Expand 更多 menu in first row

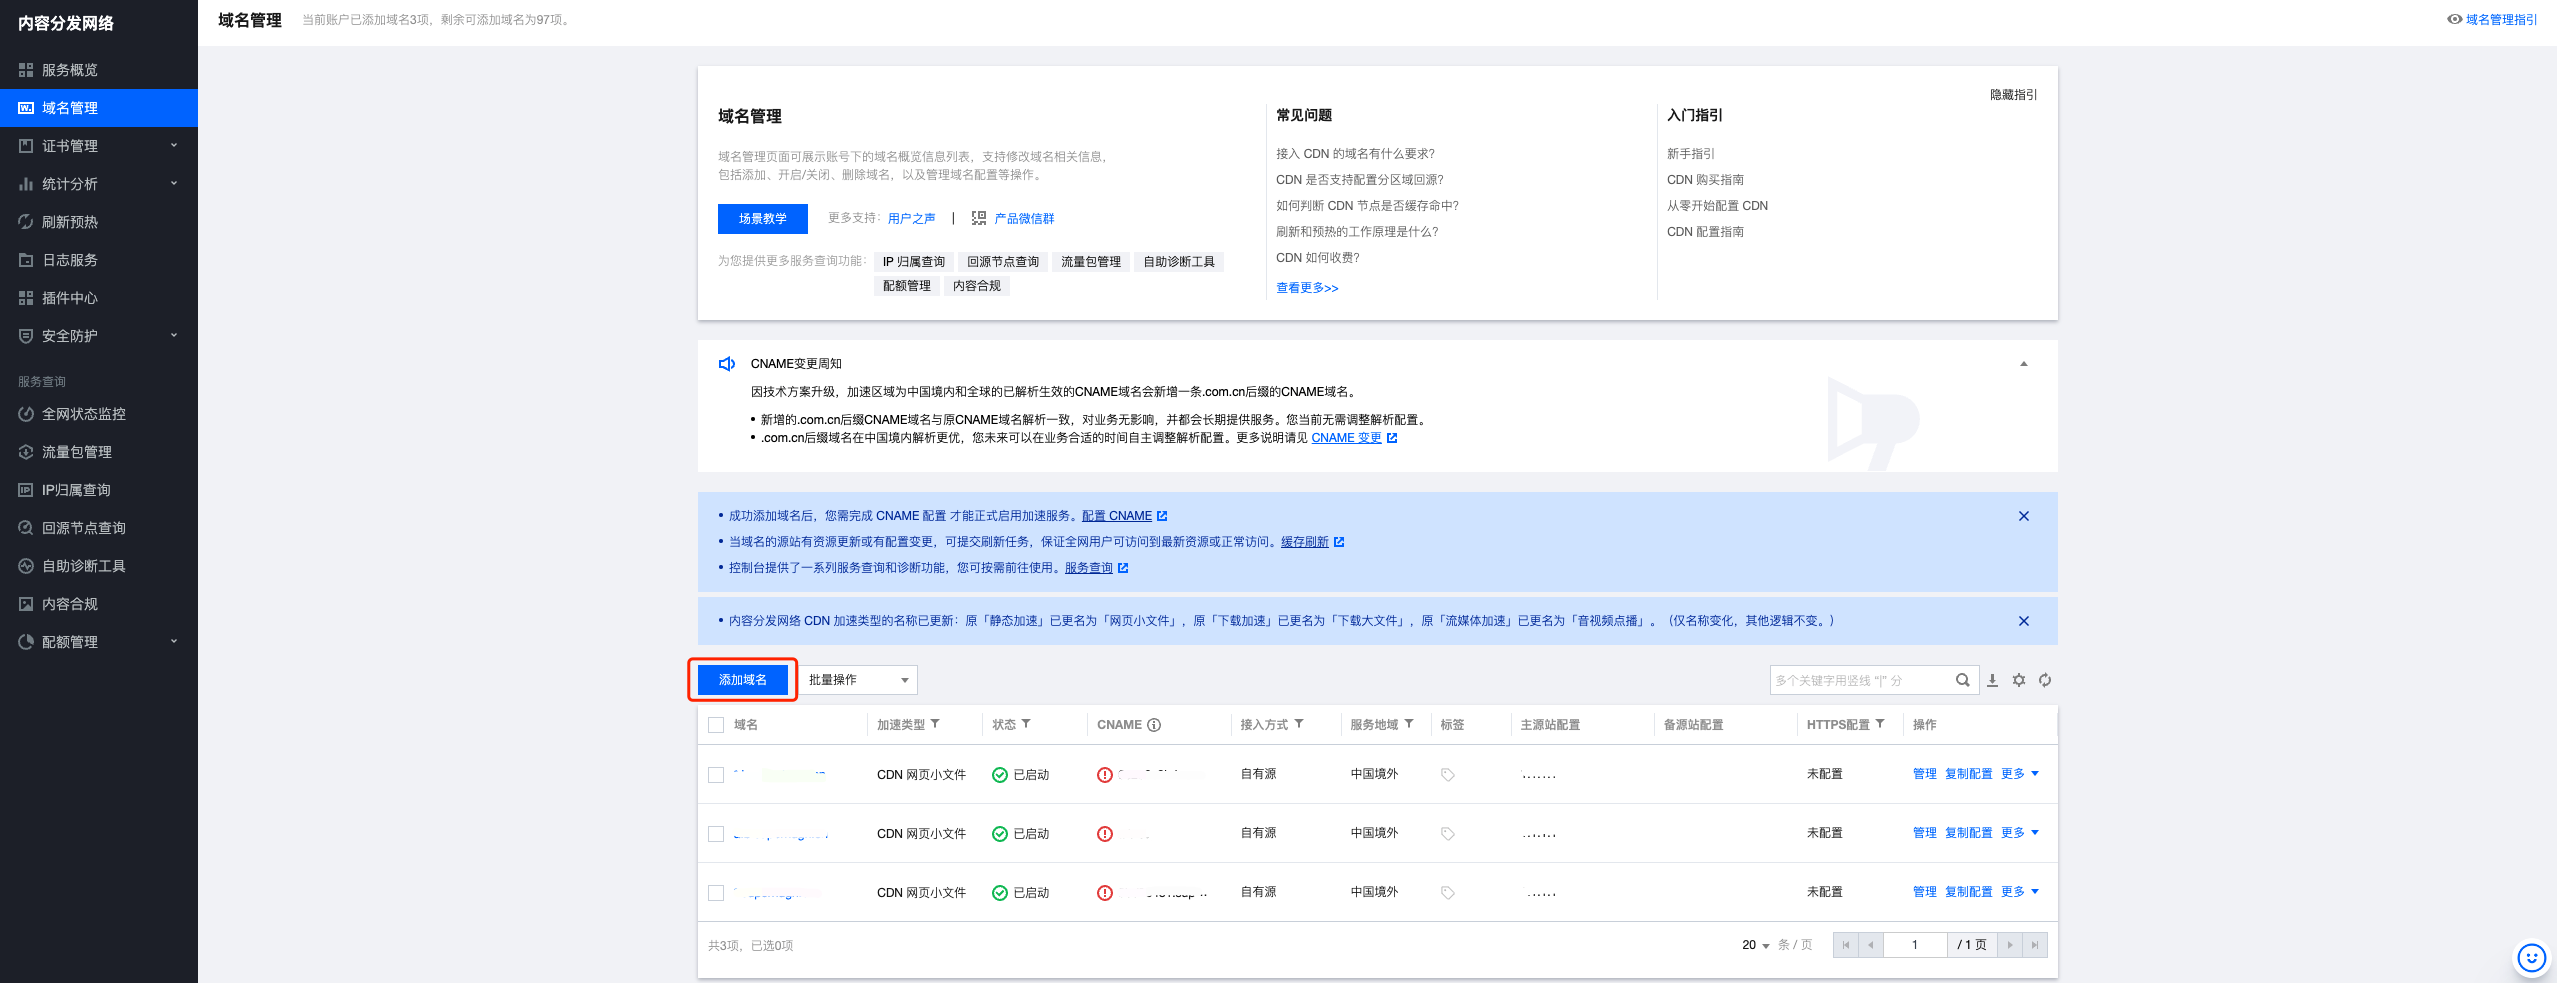[2020, 774]
